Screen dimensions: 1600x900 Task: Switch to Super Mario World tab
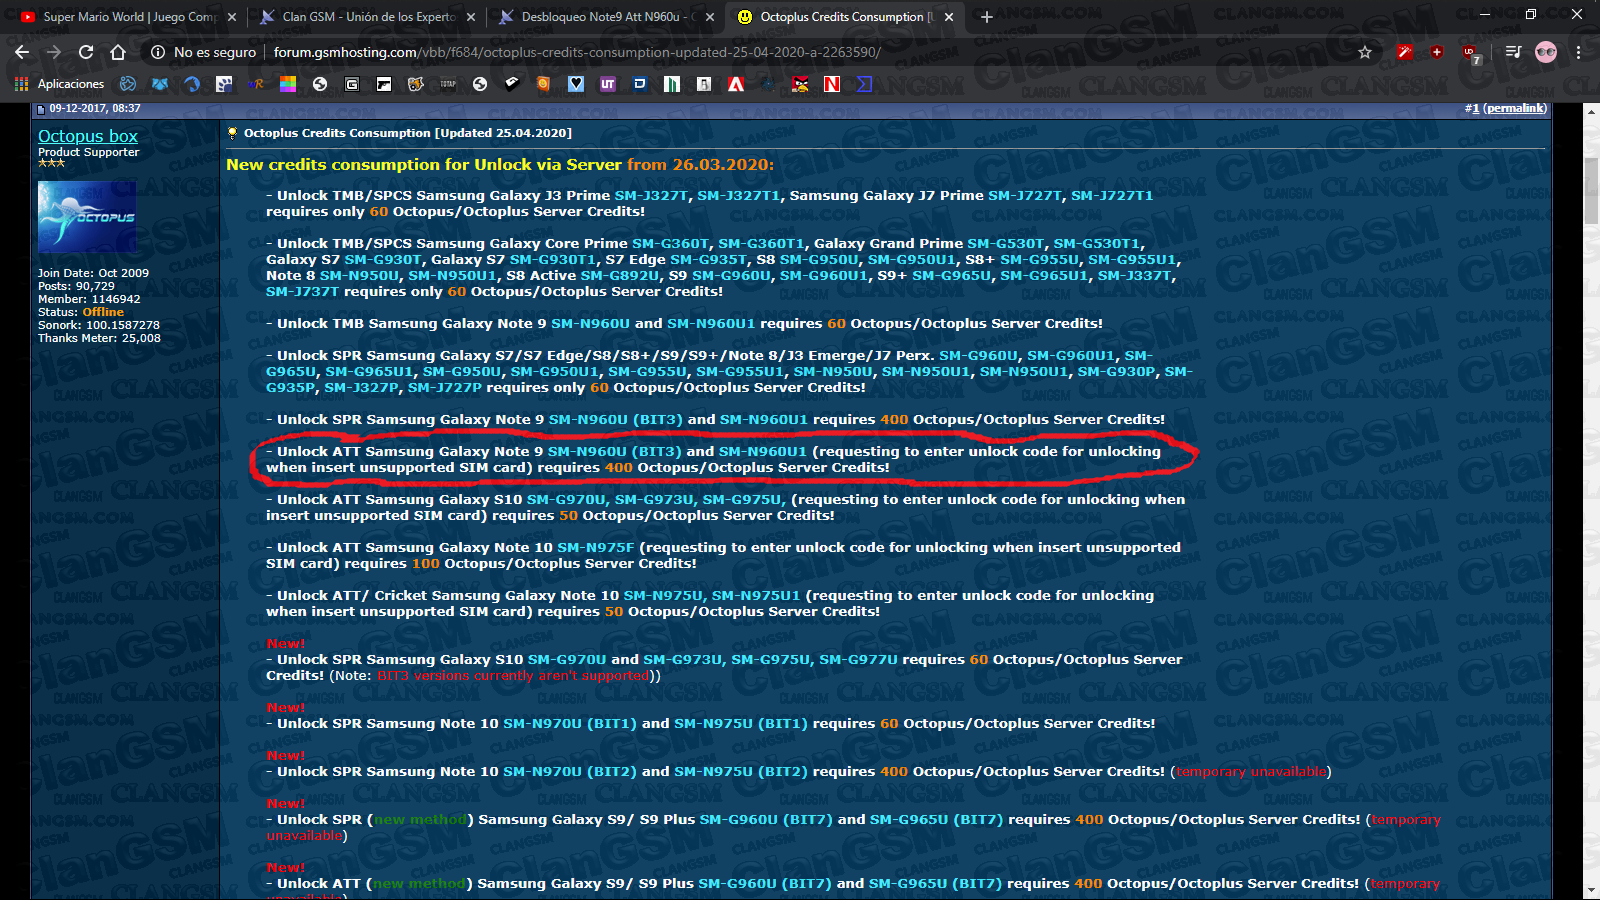click(128, 17)
